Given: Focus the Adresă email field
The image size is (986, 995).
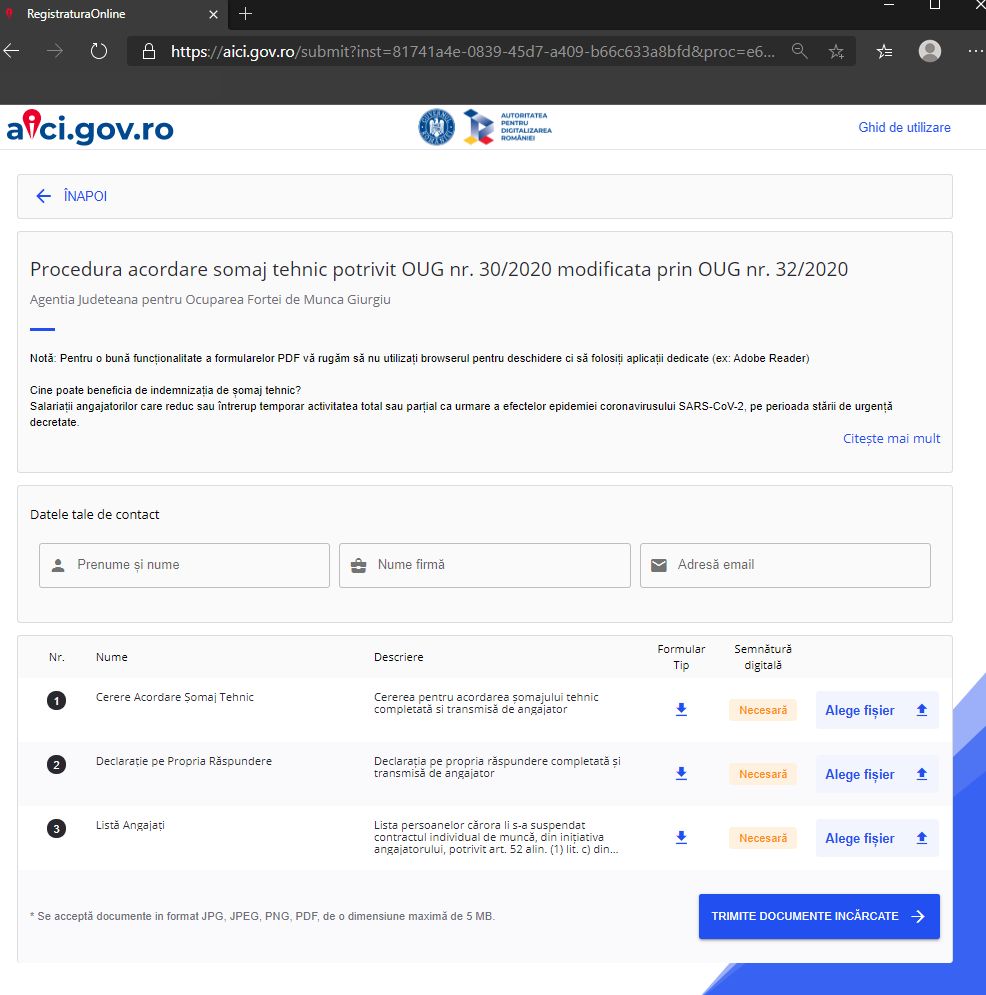Looking at the screenshot, I should pyautogui.click(x=785, y=565).
